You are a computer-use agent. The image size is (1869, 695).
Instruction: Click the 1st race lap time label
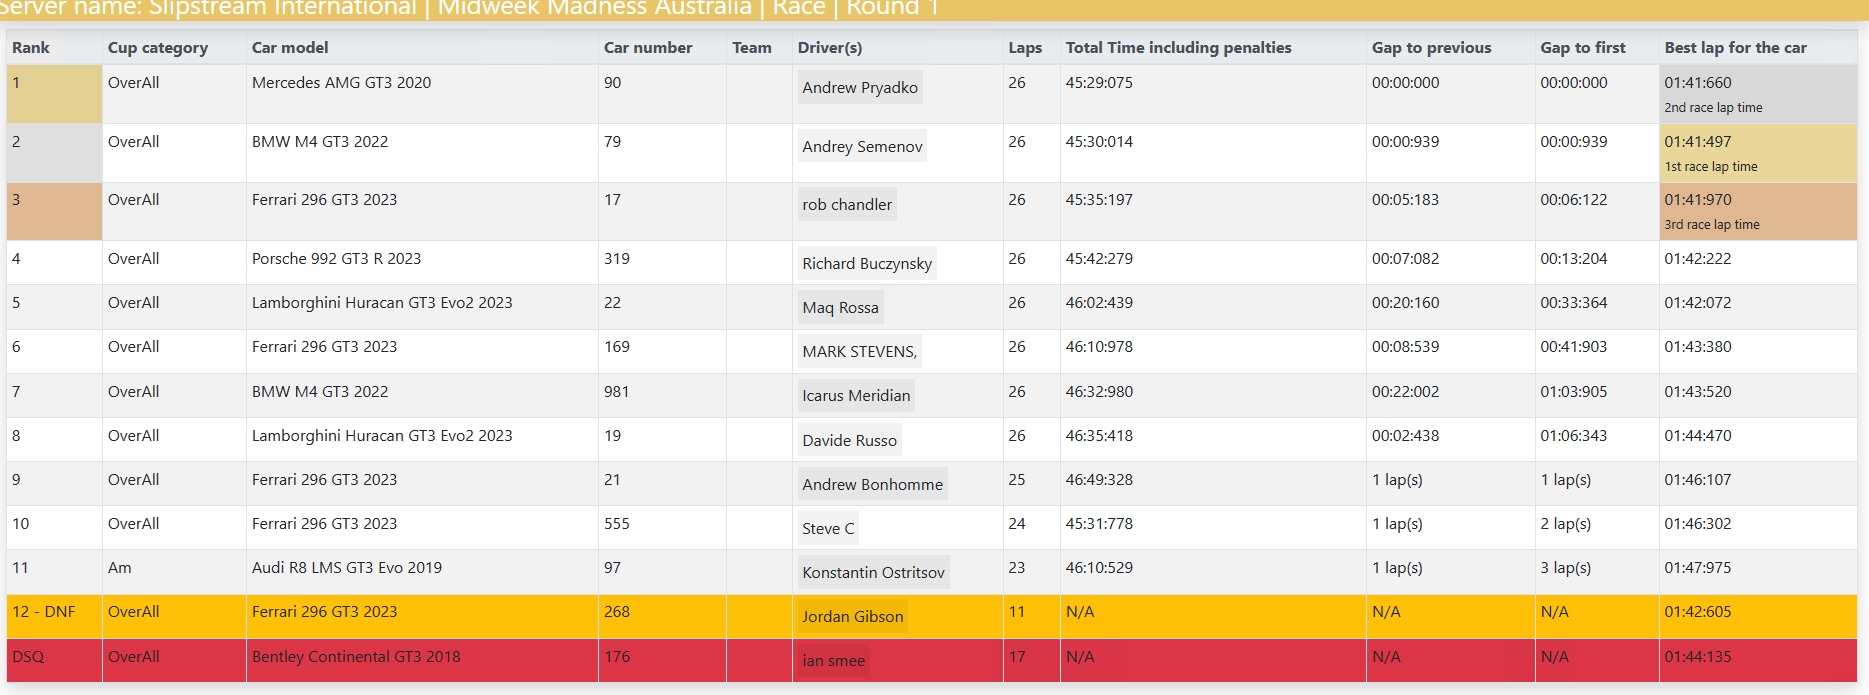pyautogui.click(x=1710, y=167)
